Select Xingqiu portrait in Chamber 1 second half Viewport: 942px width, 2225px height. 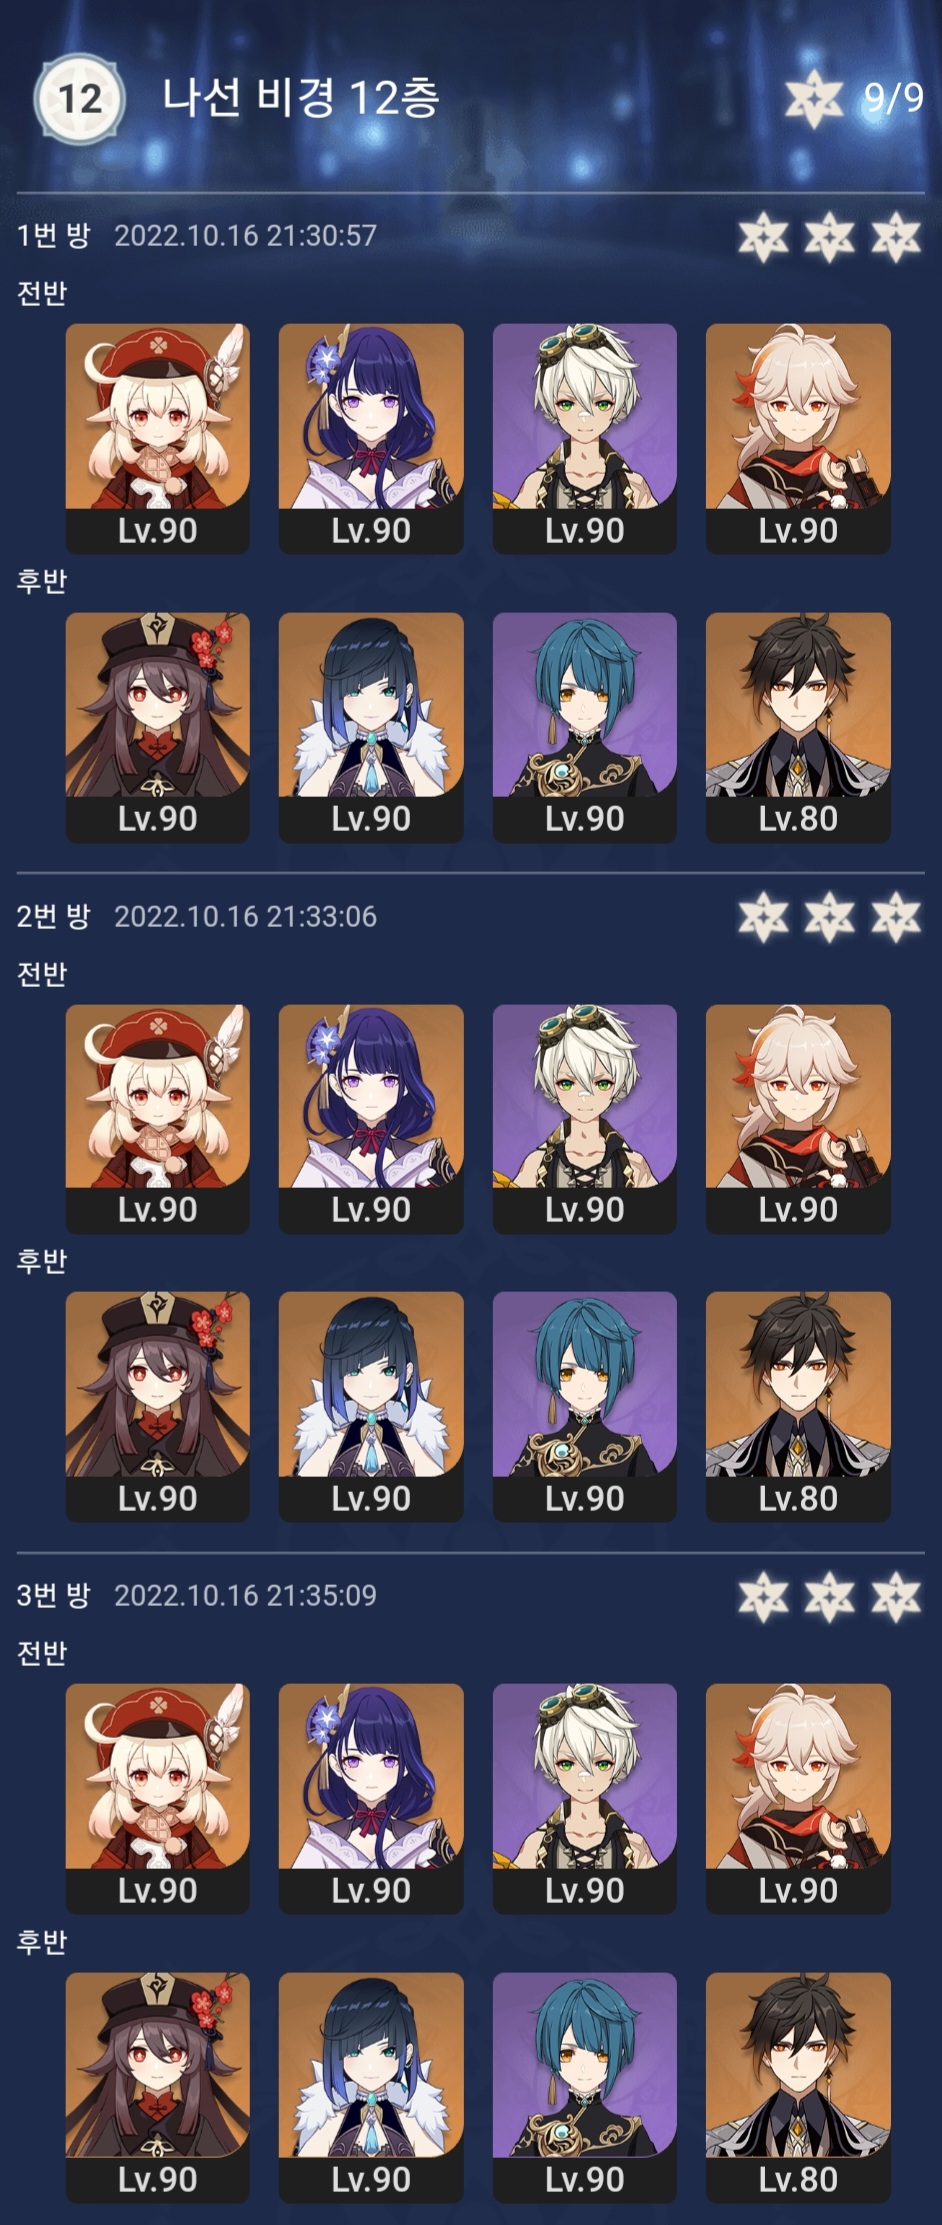(585, 727)
